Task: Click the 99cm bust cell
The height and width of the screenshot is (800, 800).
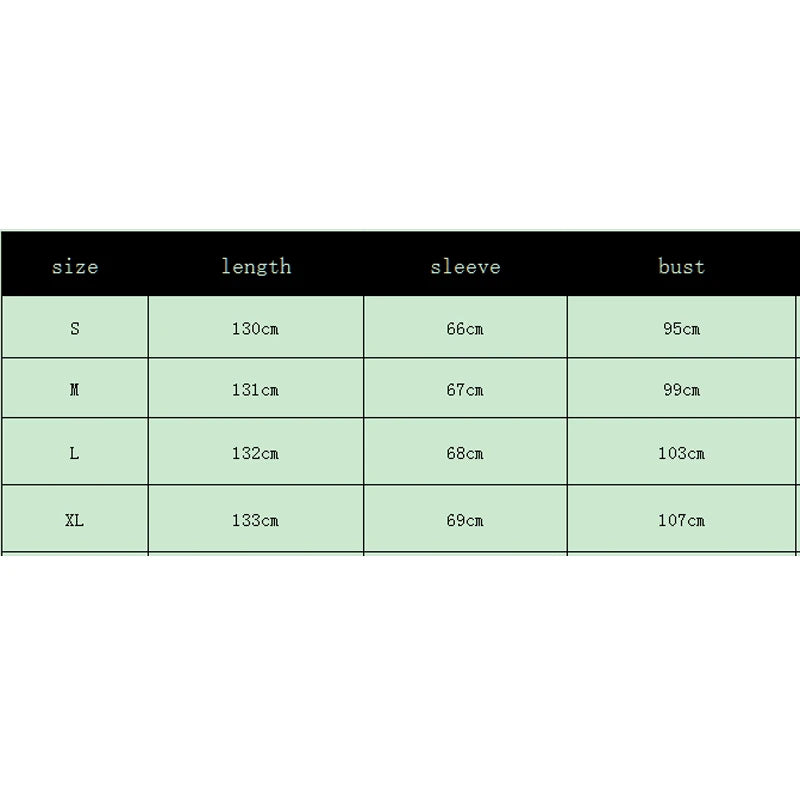Action: point(681,390)
